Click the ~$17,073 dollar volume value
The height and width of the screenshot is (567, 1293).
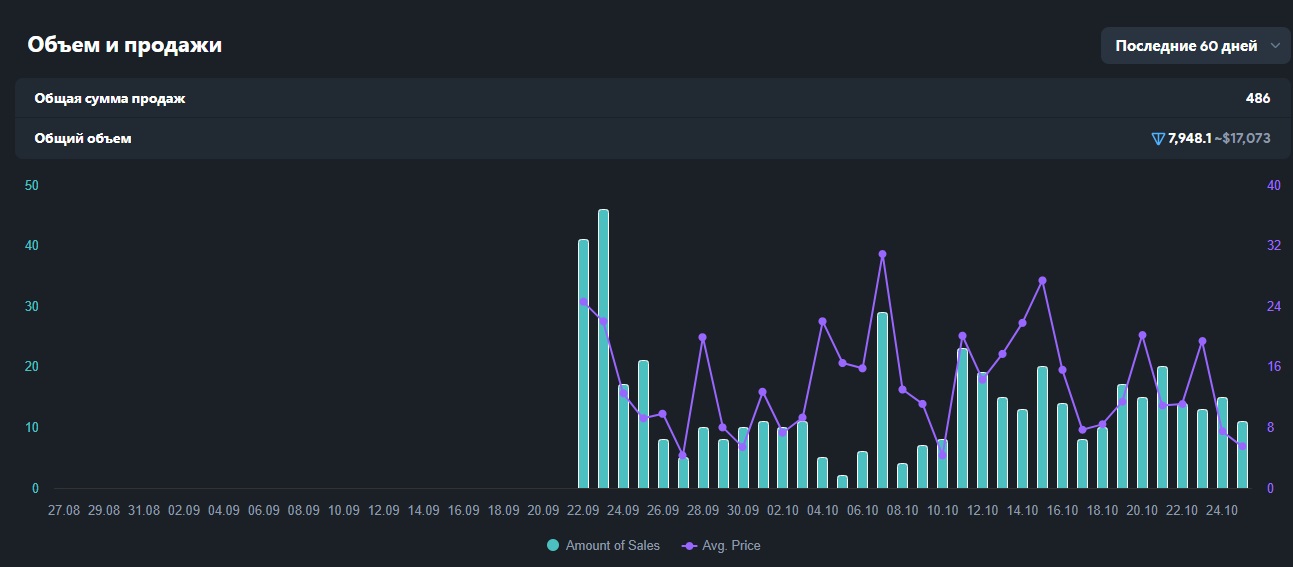(x=1242, y=139)
